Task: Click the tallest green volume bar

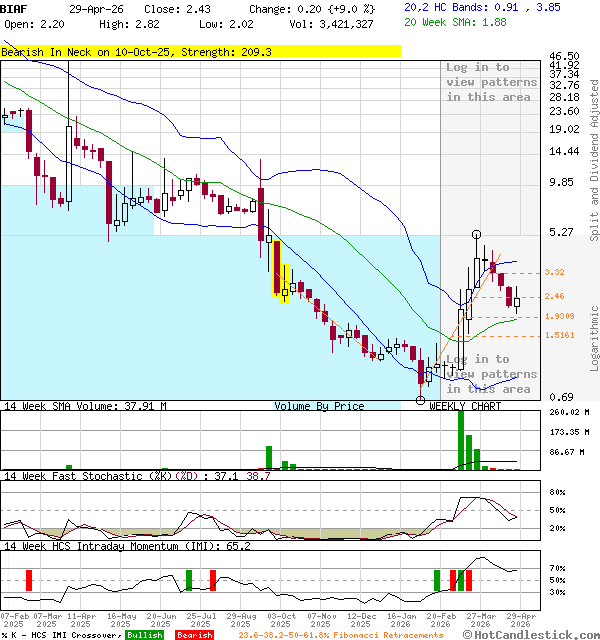Action: click(x=461, y=440)
